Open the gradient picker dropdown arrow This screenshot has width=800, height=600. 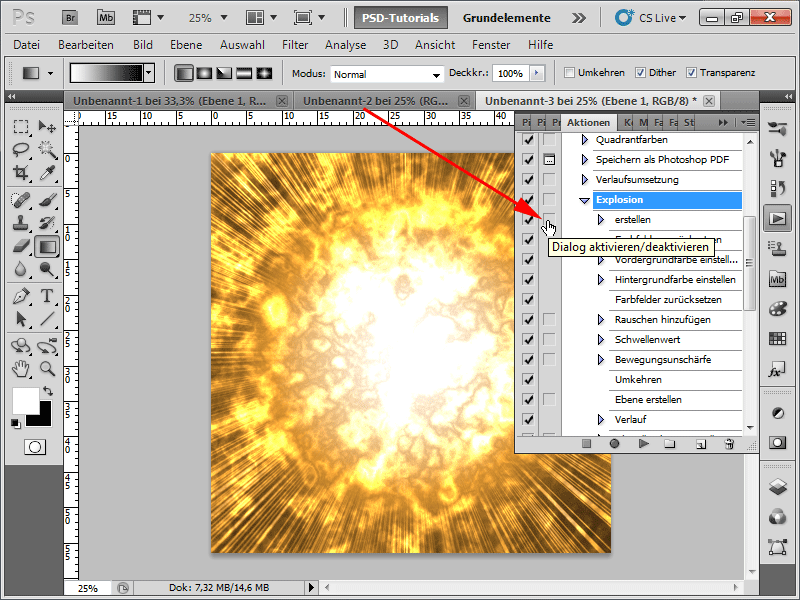149,73
